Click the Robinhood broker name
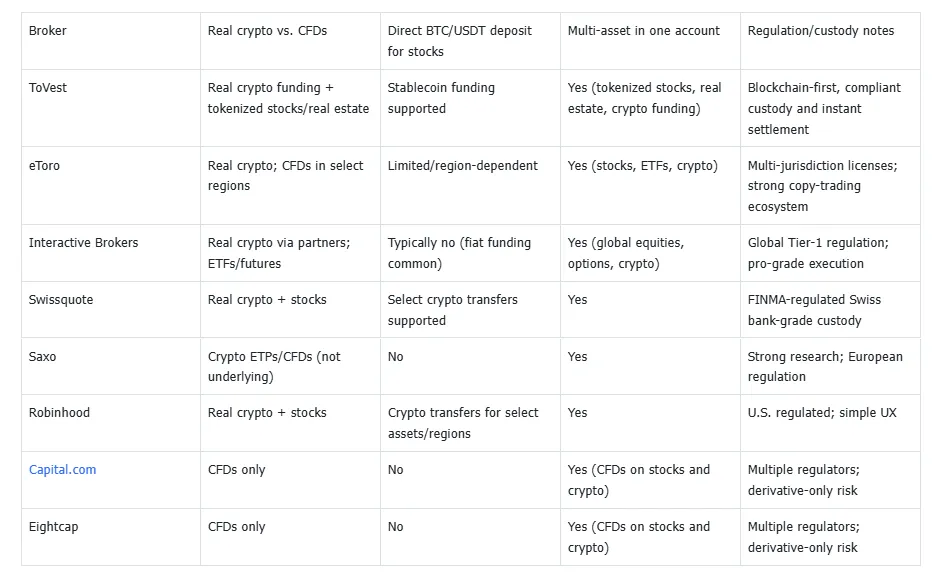This screenshot has width=943, height=582. pos(59,413)
